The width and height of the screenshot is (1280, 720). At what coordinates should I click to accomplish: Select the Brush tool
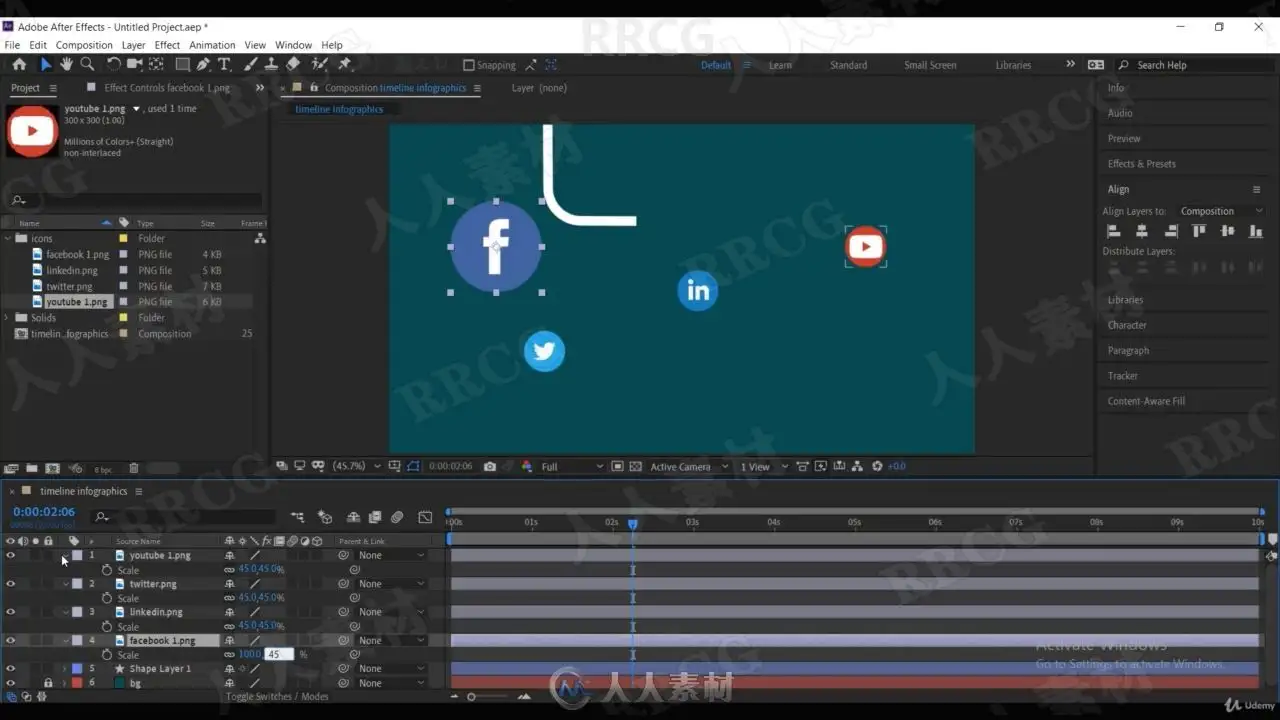[250, 64]
